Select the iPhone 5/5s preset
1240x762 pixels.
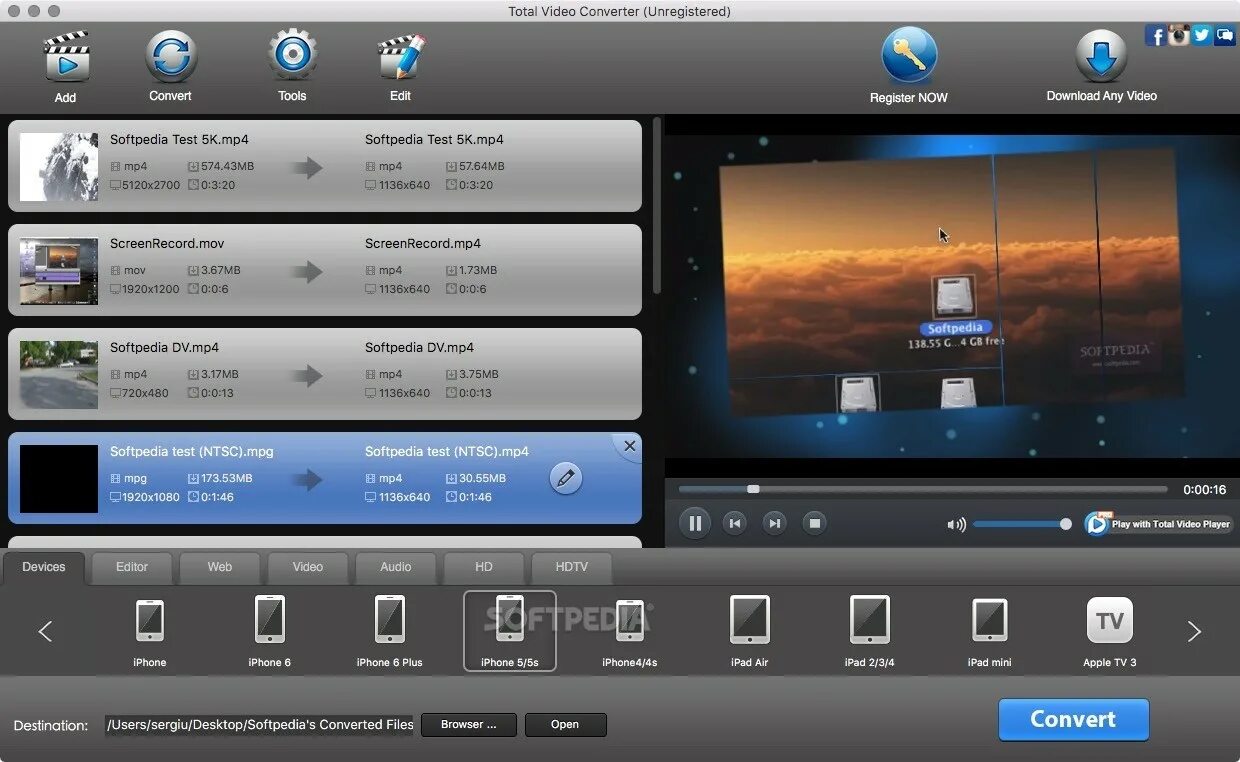(x=510, y=631)
